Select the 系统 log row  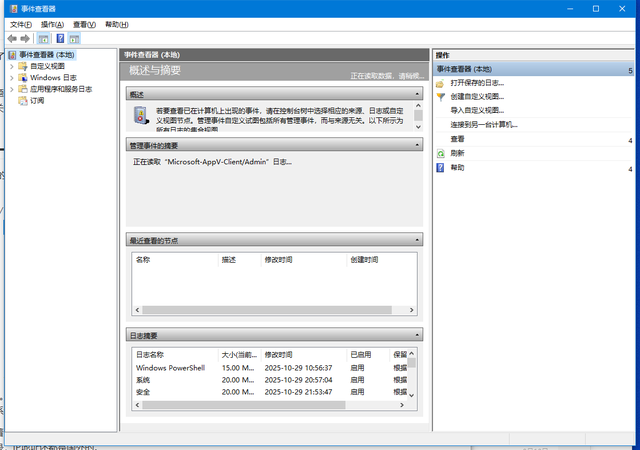coord(271,380)
